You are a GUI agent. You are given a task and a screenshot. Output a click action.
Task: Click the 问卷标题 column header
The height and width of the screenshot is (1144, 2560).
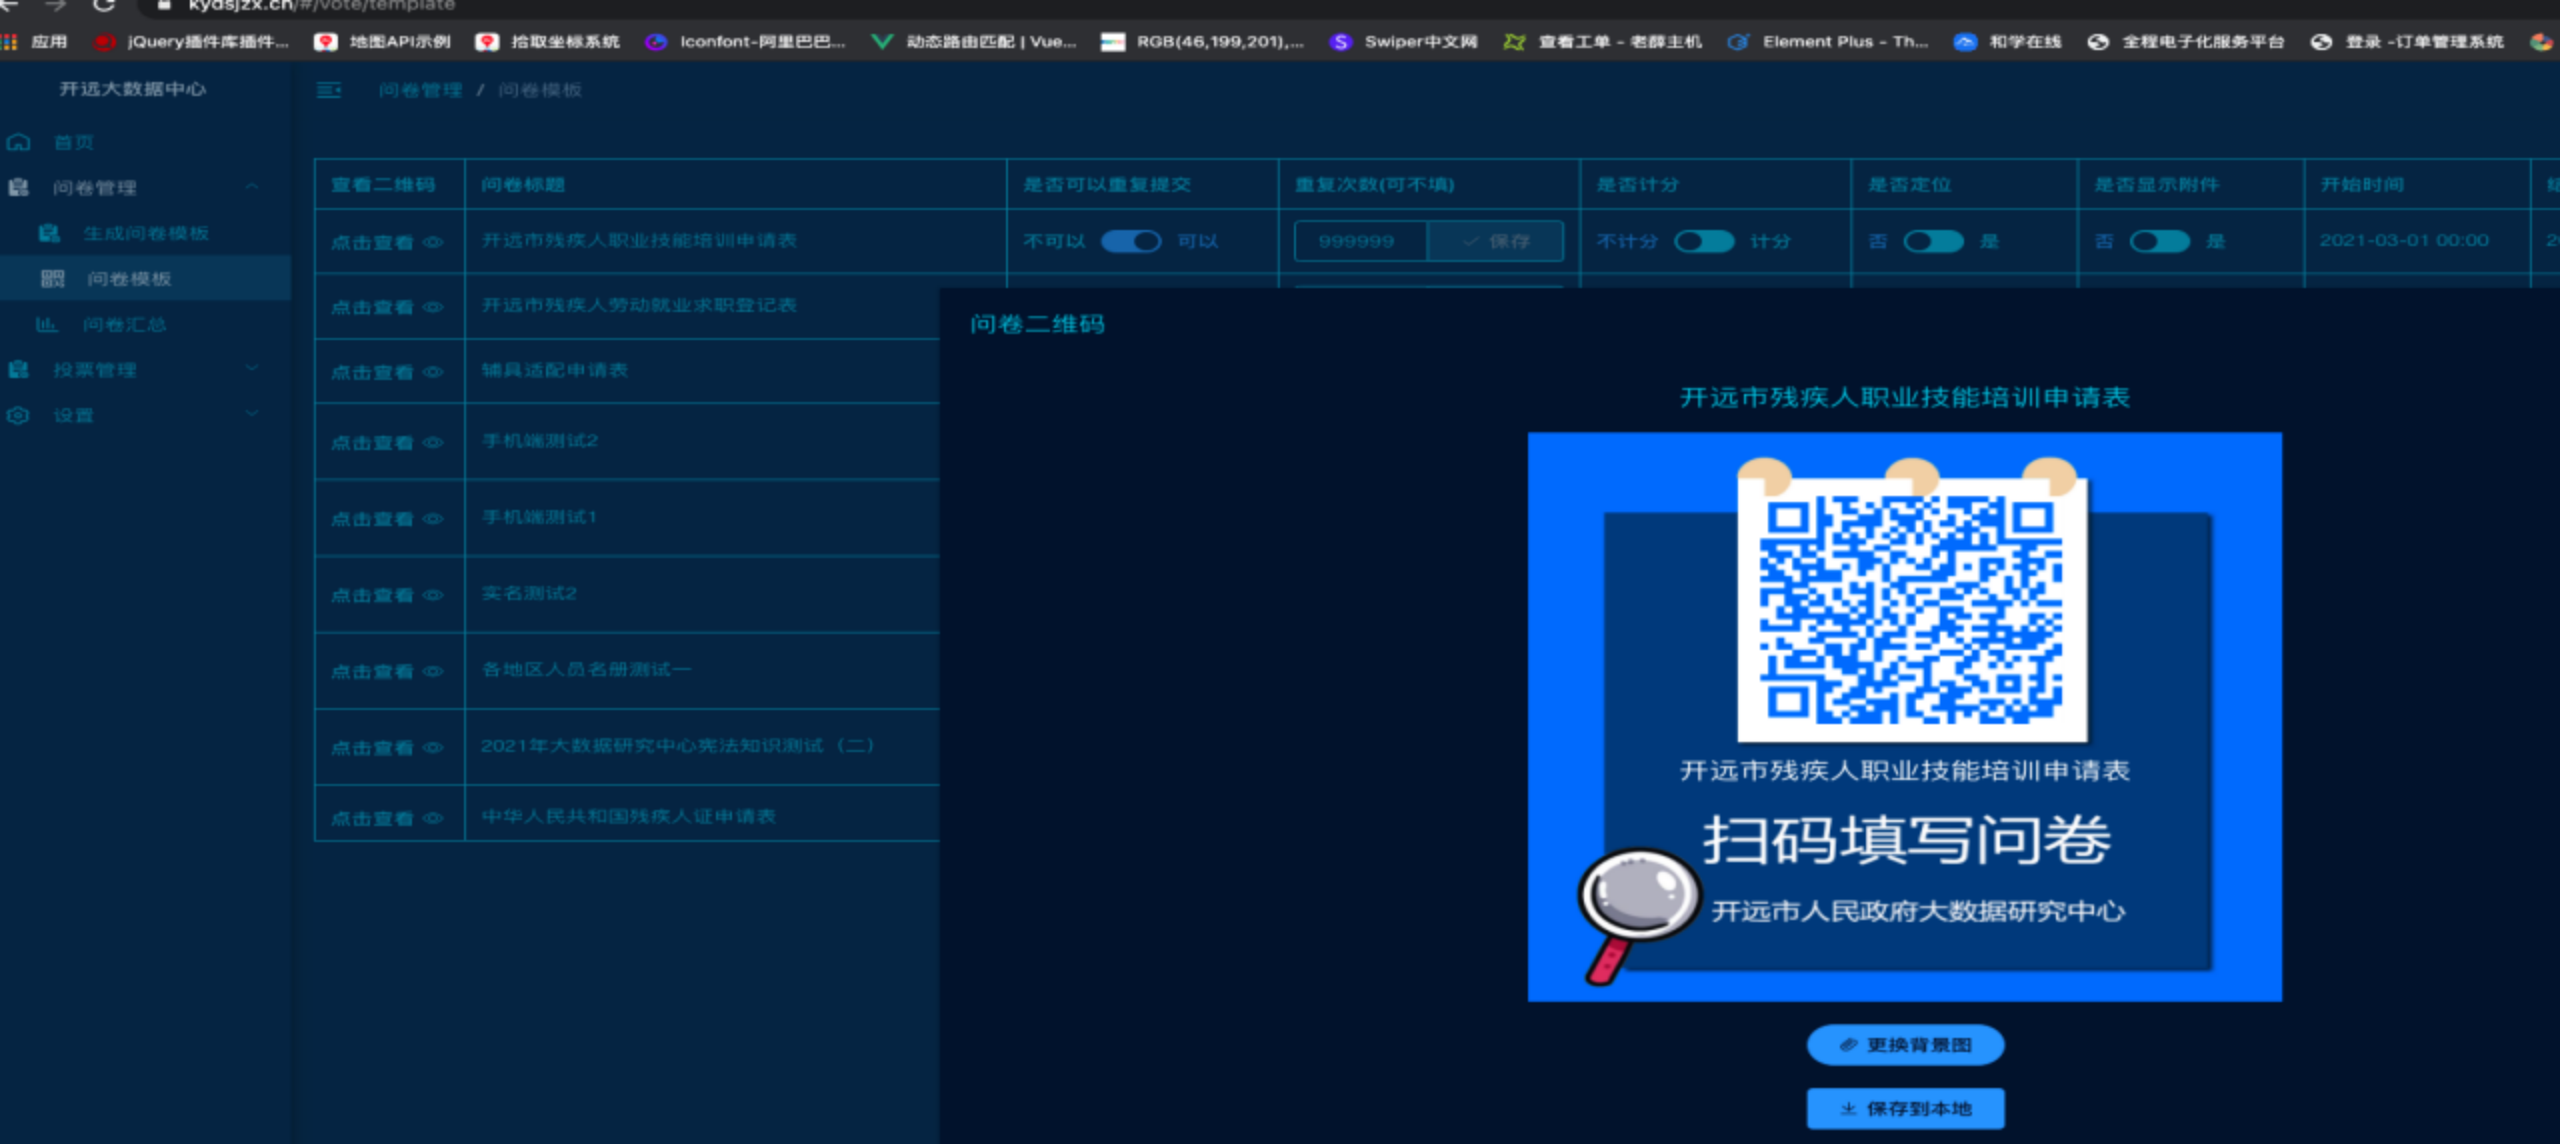523,185
